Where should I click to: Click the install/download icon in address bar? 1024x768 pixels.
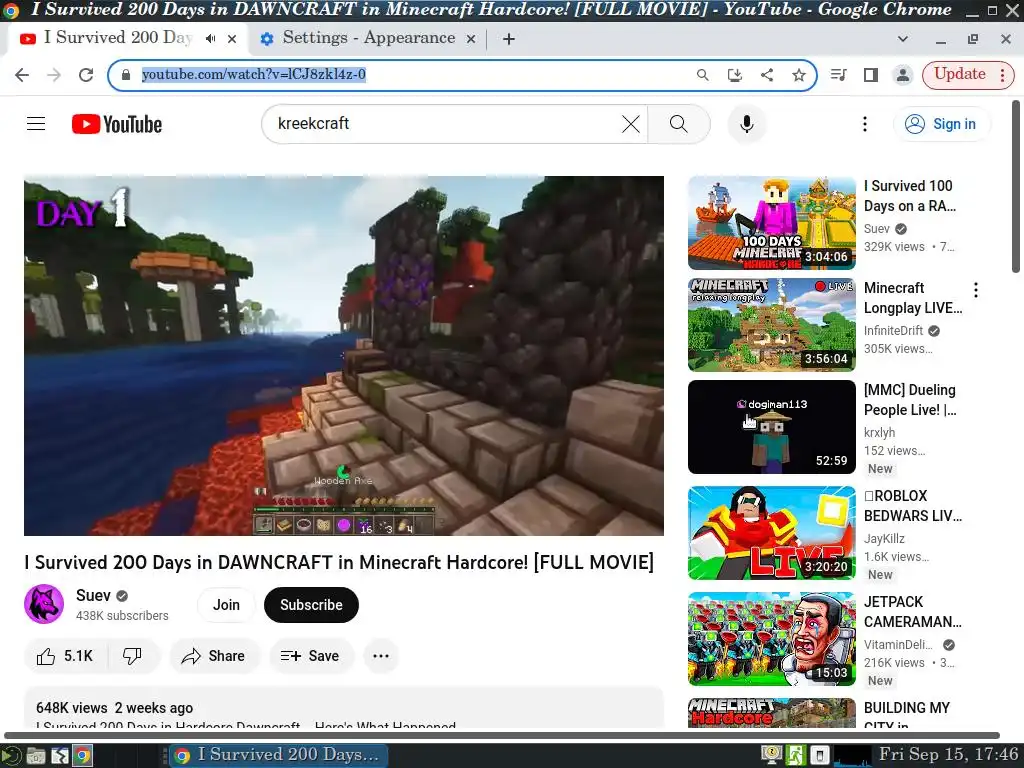coord(735,75)
